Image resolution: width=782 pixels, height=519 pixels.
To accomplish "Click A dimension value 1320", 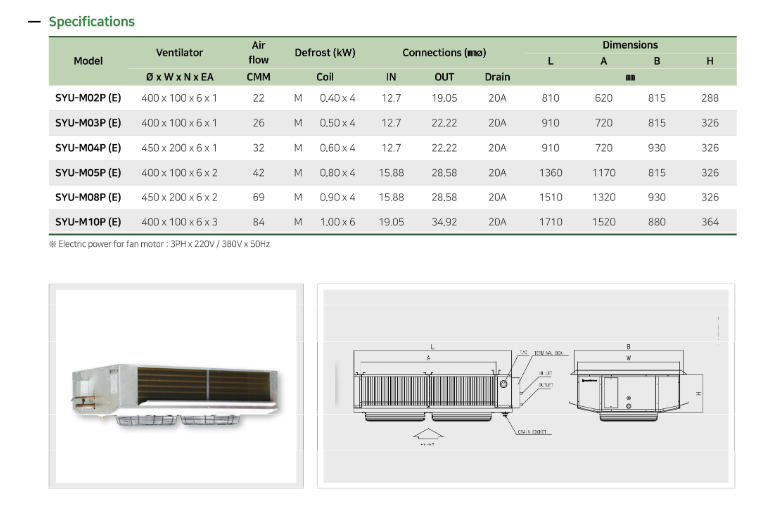I will [603, 197].
